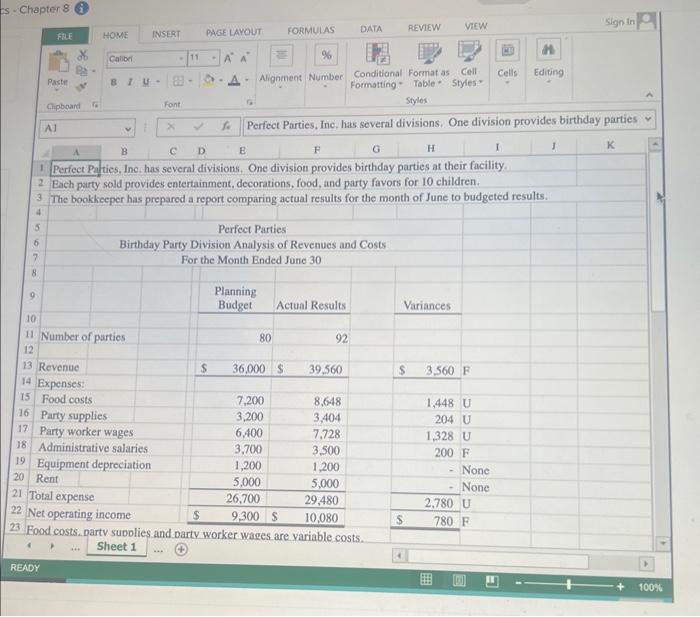Viewport: 700px width, 617px height.
Task: Apply Fill Color paint bucket
Action: click(x=208, y=80)
